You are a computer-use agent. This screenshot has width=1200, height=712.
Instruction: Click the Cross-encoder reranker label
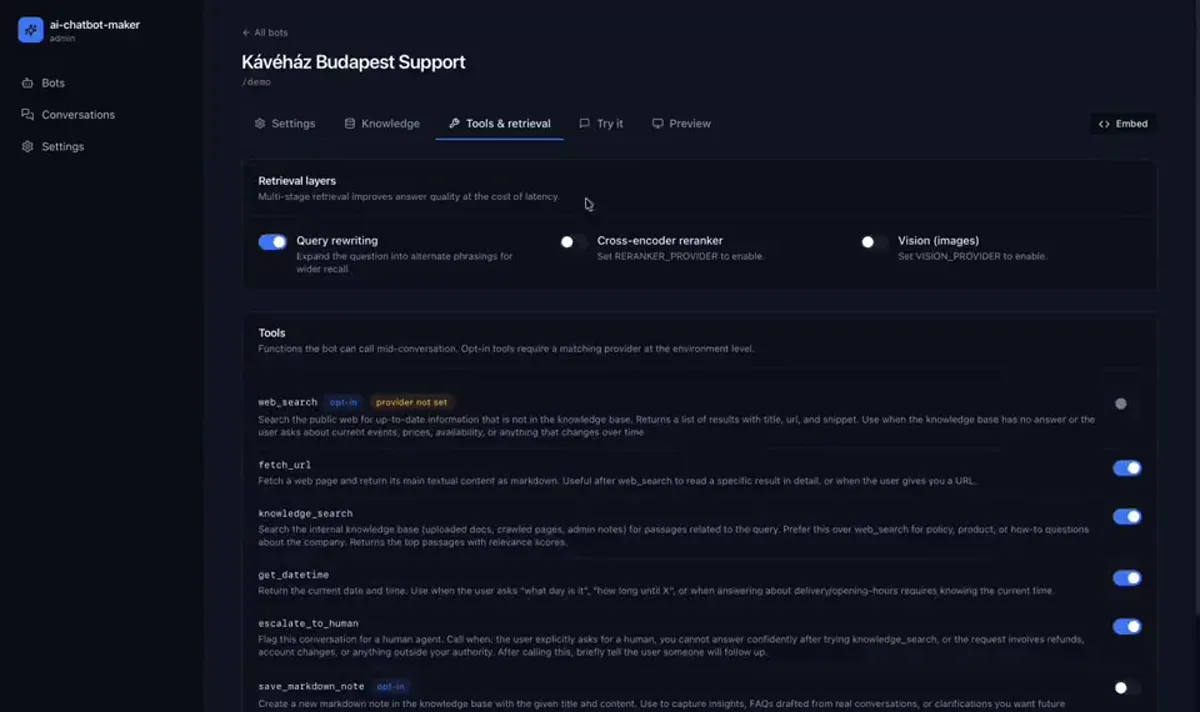coord(660,241)
